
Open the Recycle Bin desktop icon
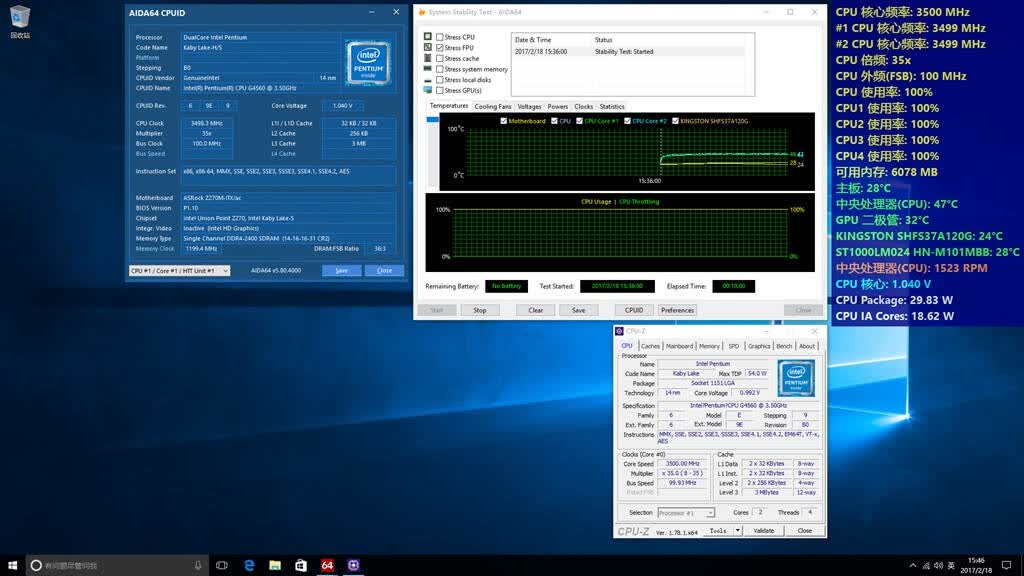20,22
